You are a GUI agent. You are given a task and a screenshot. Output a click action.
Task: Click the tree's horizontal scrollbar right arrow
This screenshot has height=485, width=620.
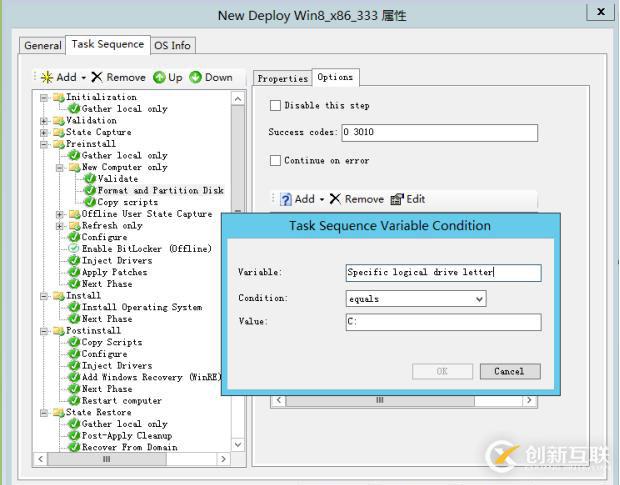coord(223,459)
